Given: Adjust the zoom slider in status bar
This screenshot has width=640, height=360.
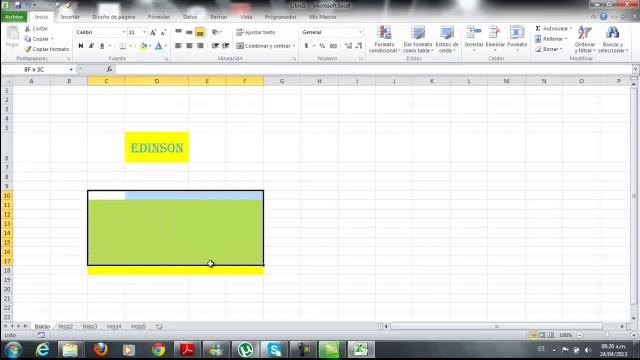Looking at the screenshot, I should [607, 335].
